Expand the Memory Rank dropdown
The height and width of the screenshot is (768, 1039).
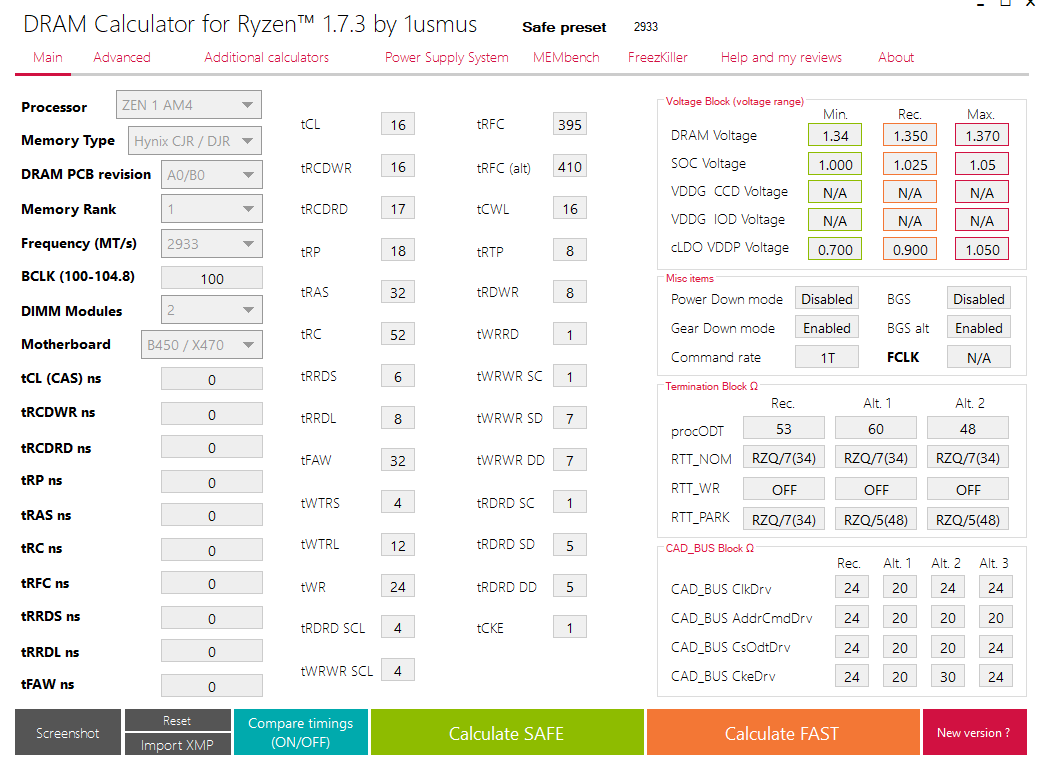point(211,209)
